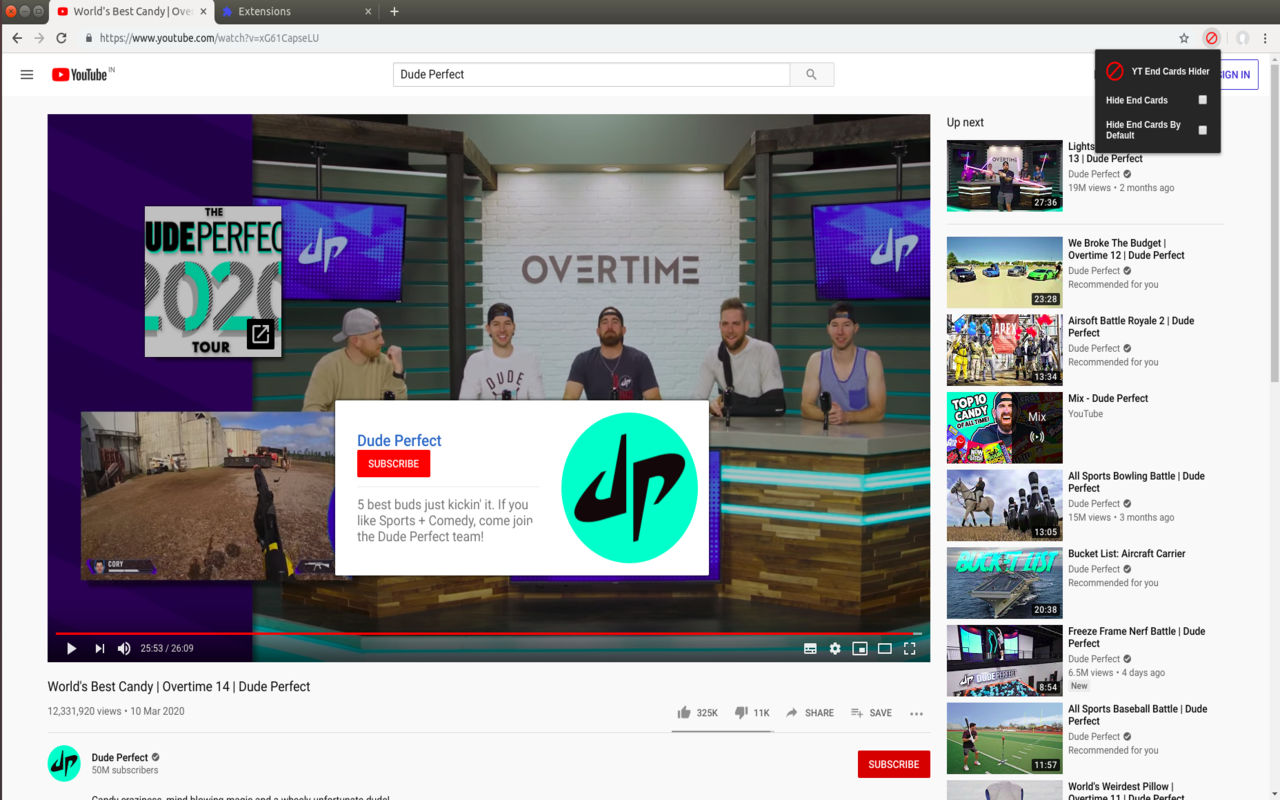Click the Dude Perfect channel name below video
The image size is (1280, 800).
[120, 757]
